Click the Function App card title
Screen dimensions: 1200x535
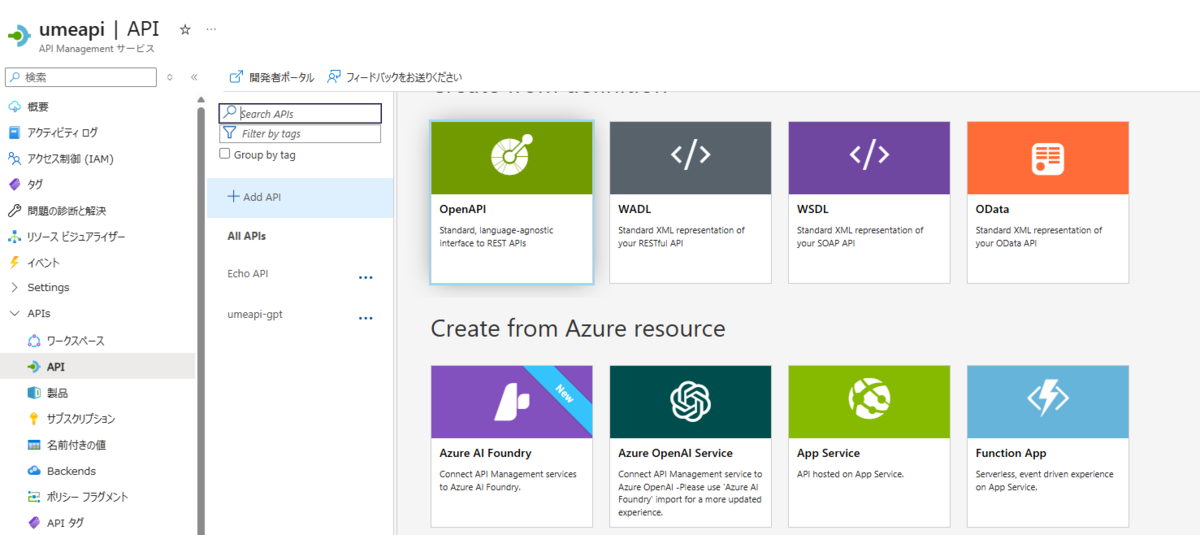pyautogui.click(x=1011, y=453)
